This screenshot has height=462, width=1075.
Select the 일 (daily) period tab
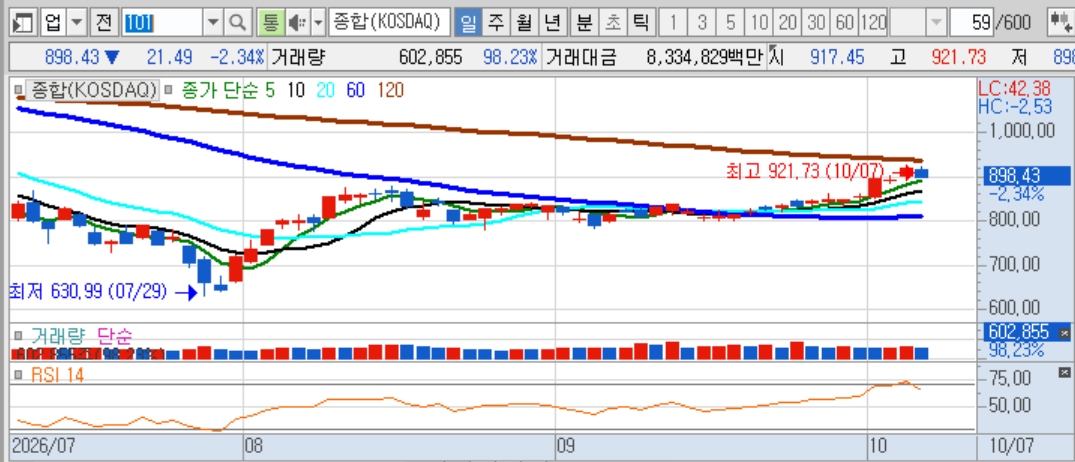tap(468, 23)
